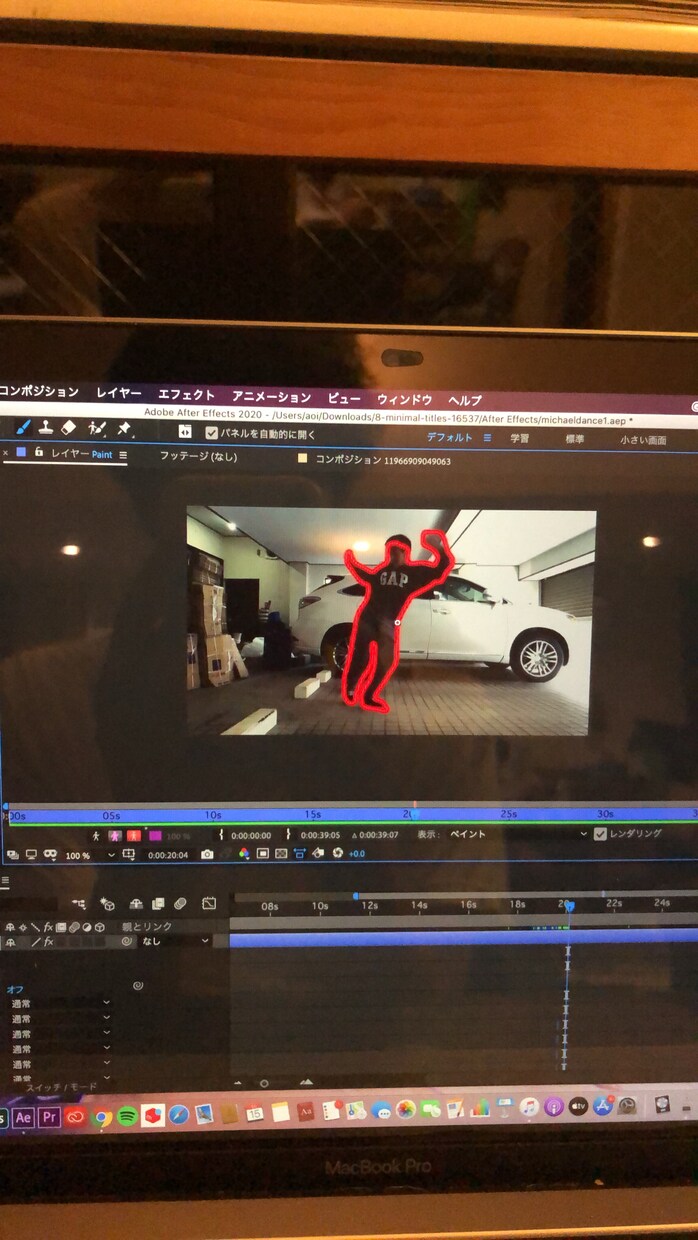Switch to the デフォルト workspace
Screen dimensions: 698x1240
449,438
